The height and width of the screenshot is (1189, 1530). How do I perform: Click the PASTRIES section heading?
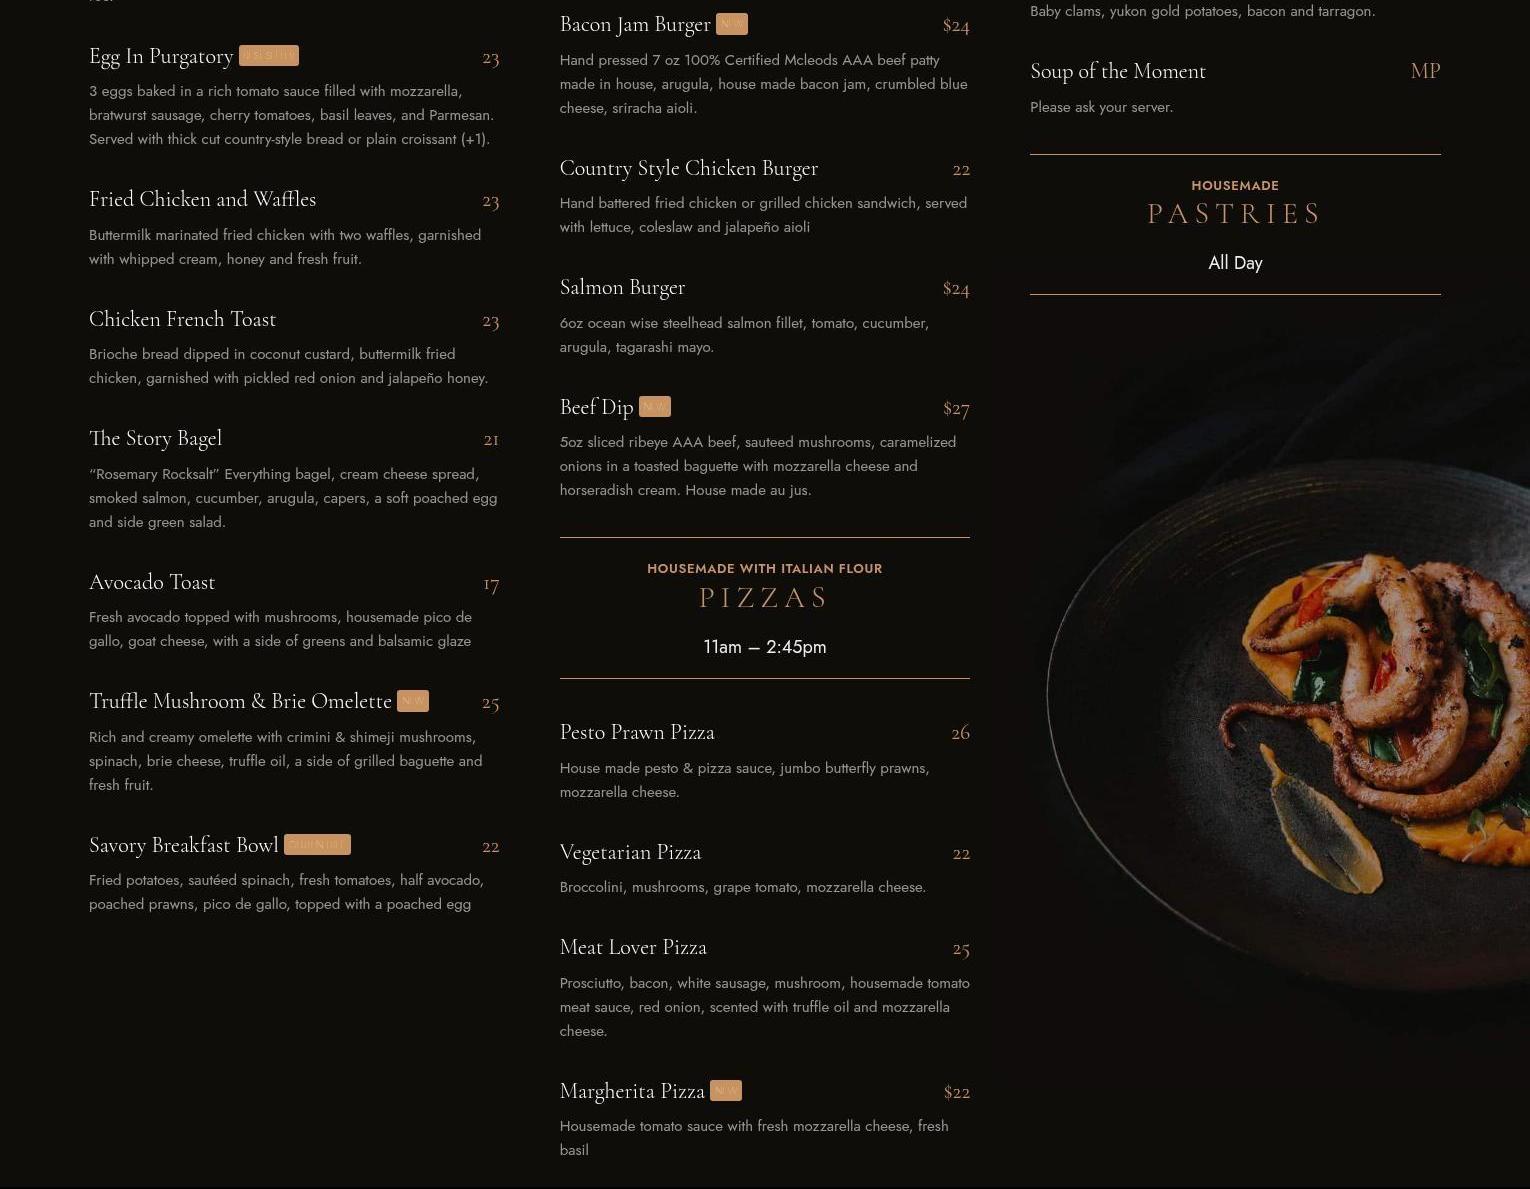click(x=1235, y=214)
